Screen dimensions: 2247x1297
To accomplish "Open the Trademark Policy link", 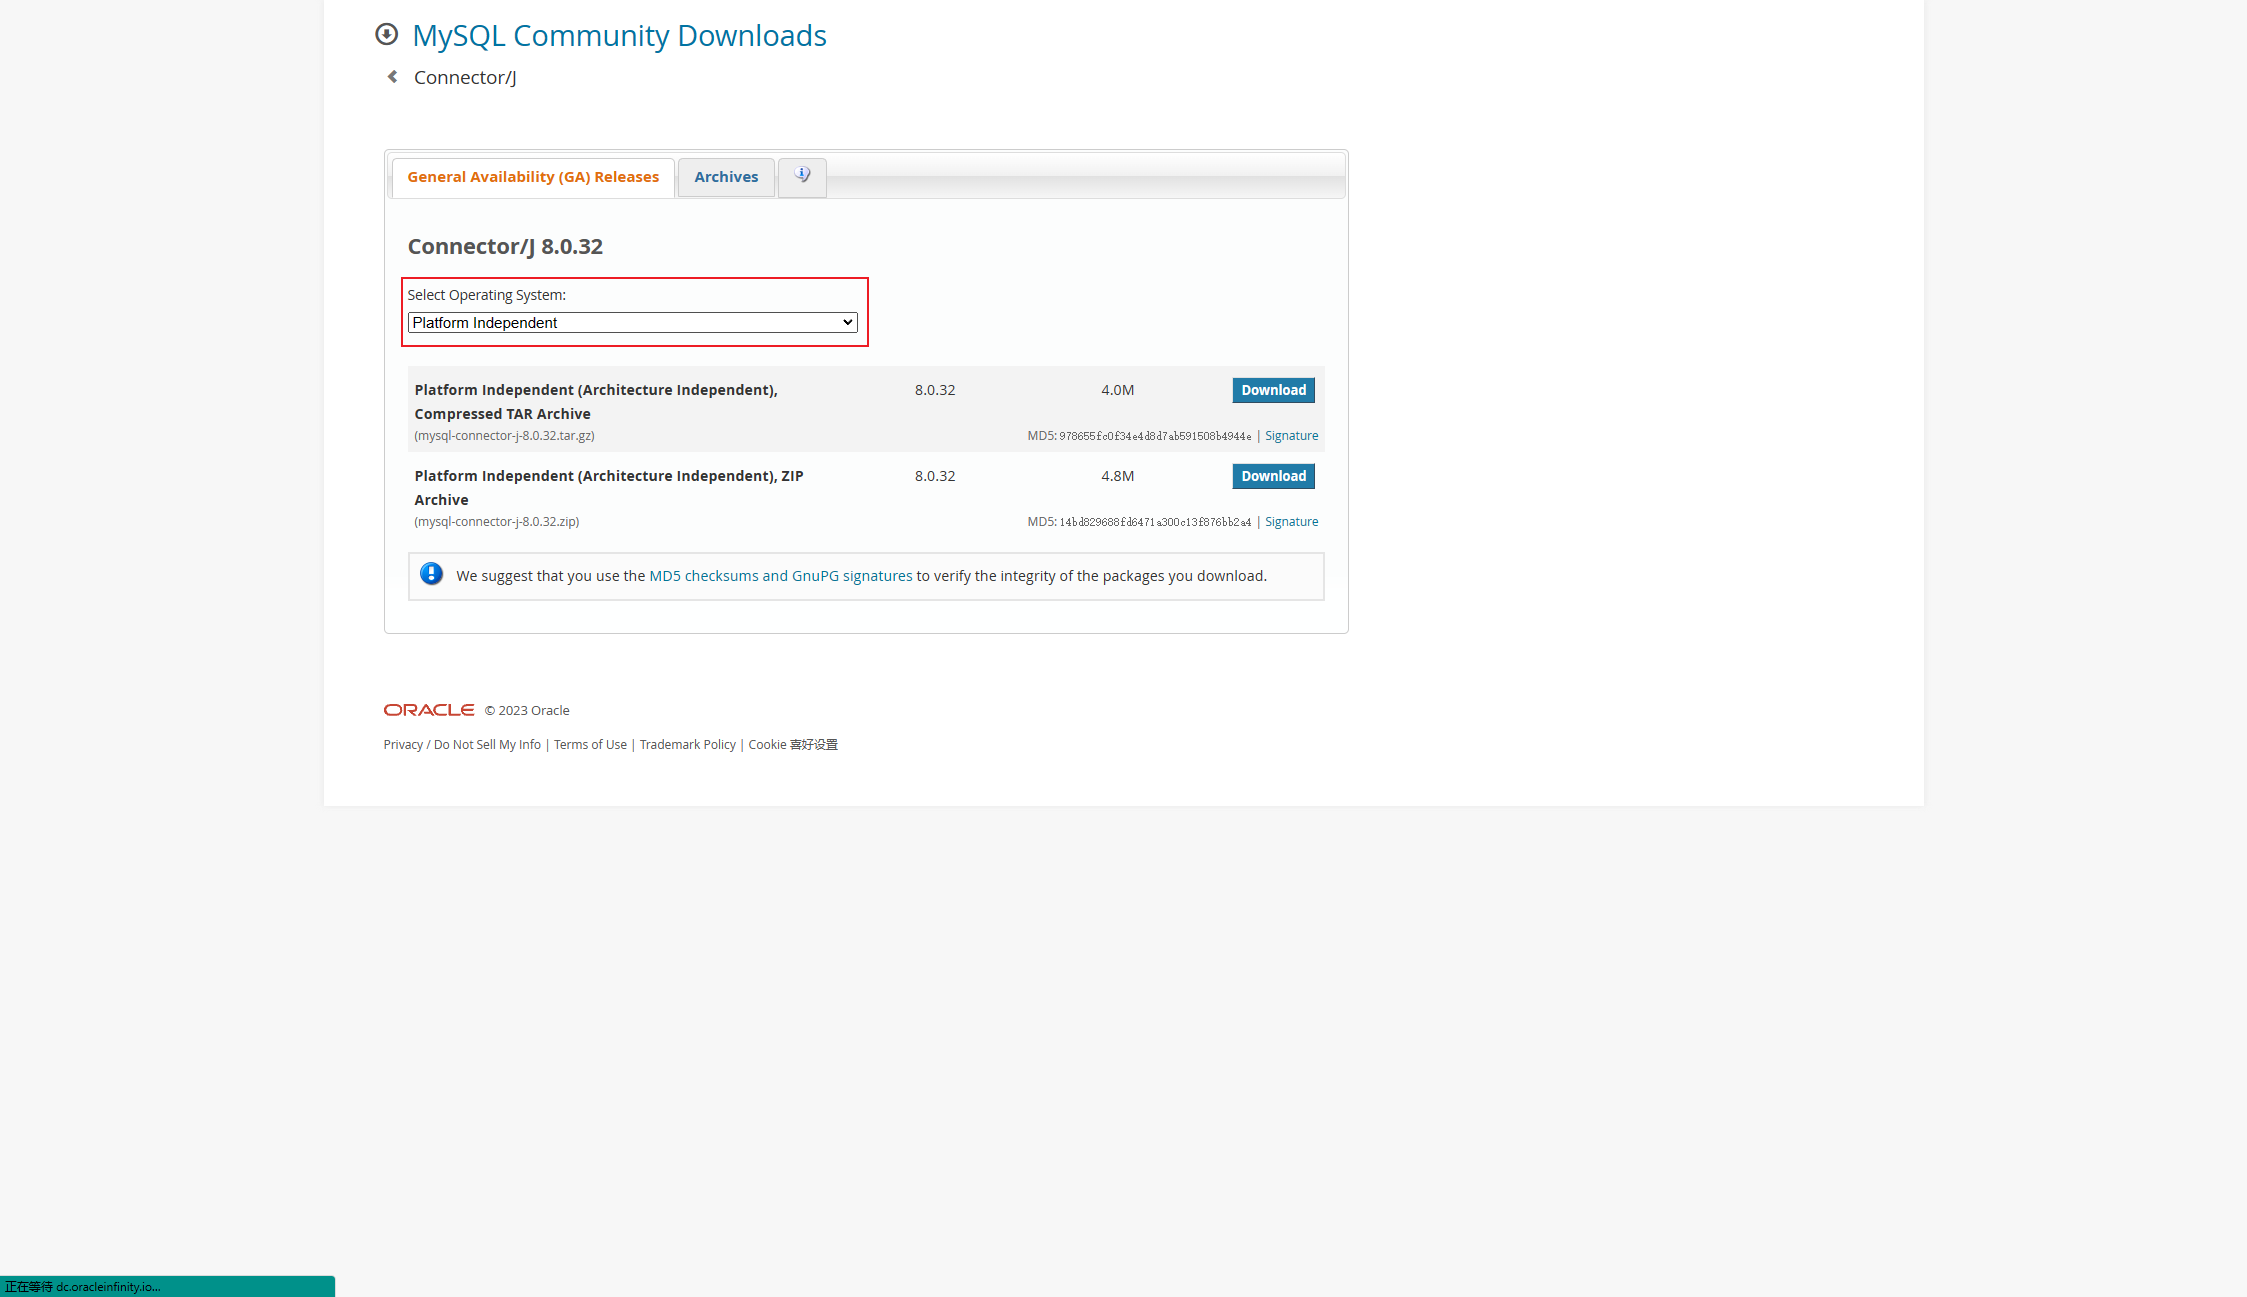I will [x=687, y=745].
